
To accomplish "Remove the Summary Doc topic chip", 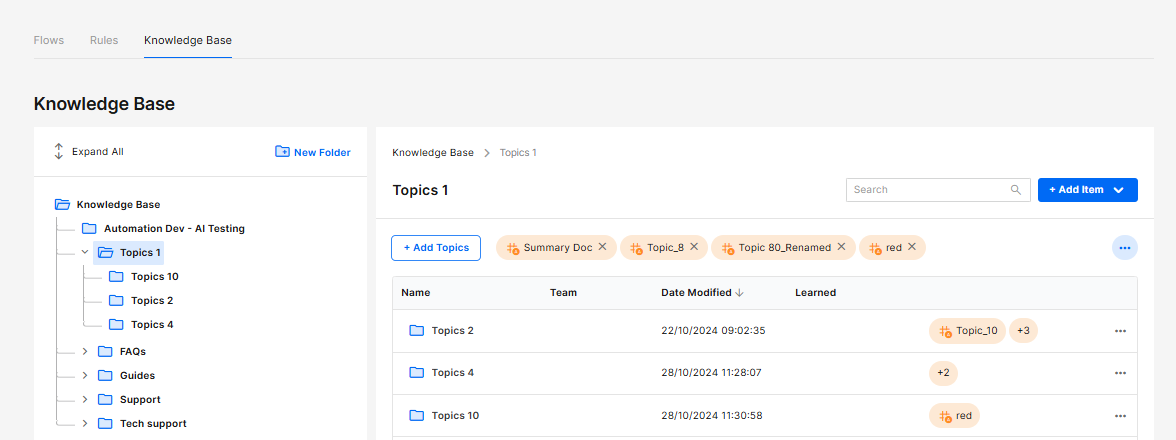I will coord(602,247).
